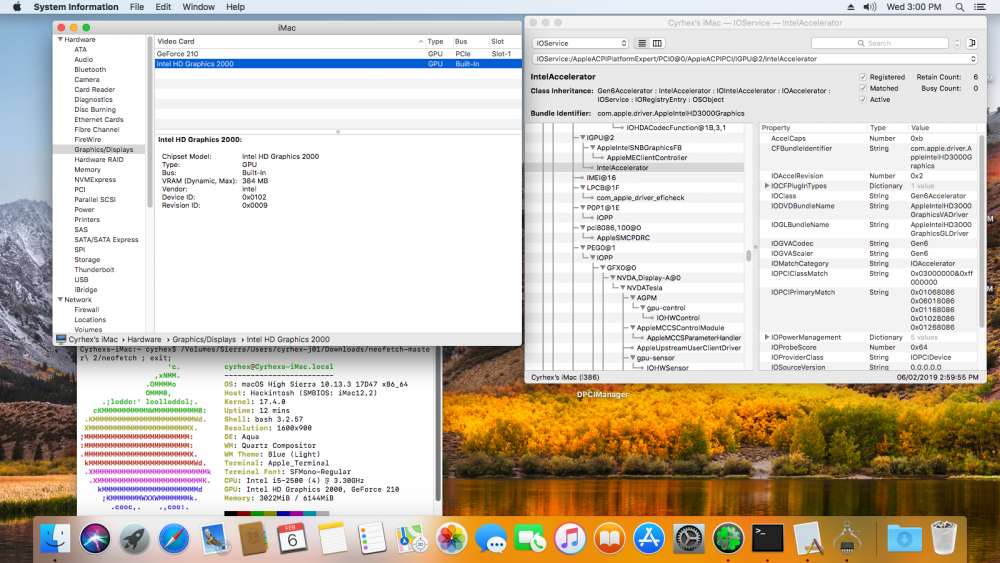Open Maps icon in the dock
The image size is (1000, 563).
[x=411, y=539]
